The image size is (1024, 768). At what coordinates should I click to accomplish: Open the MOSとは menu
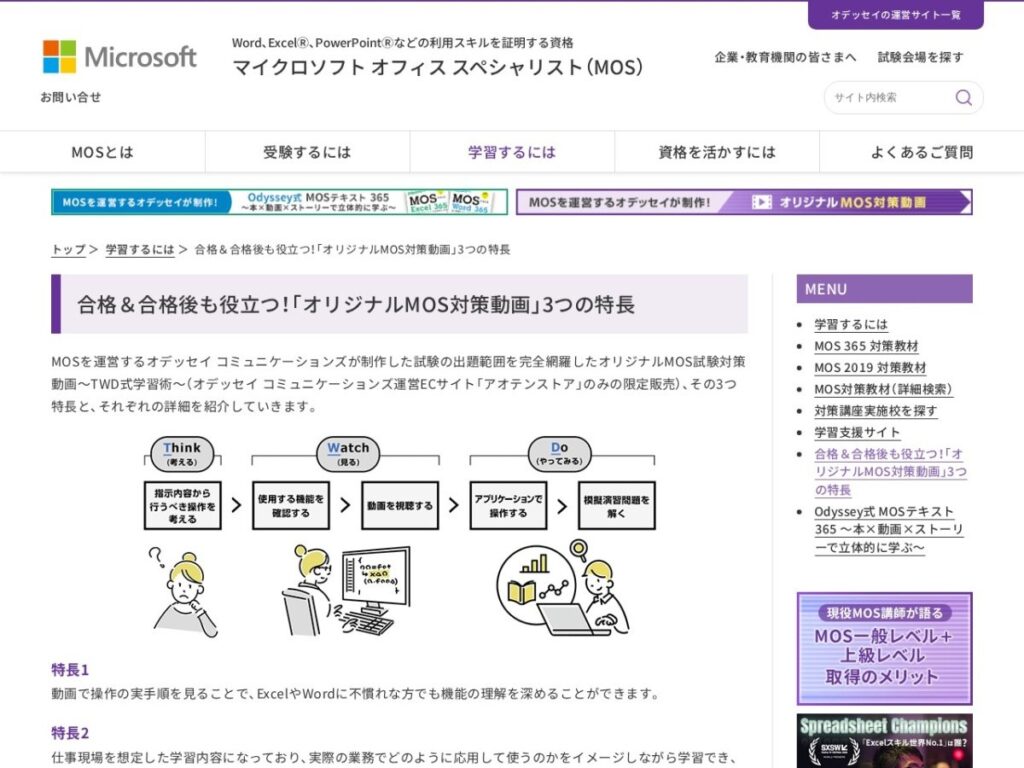click(103, 152)
